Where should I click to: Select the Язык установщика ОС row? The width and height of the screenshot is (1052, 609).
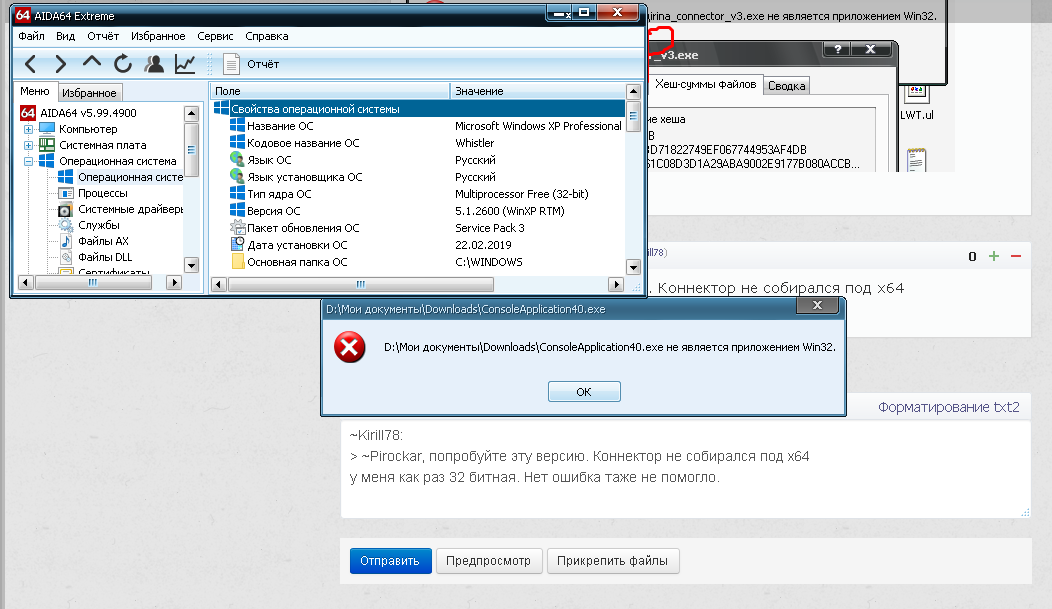[x=419, y=177]
